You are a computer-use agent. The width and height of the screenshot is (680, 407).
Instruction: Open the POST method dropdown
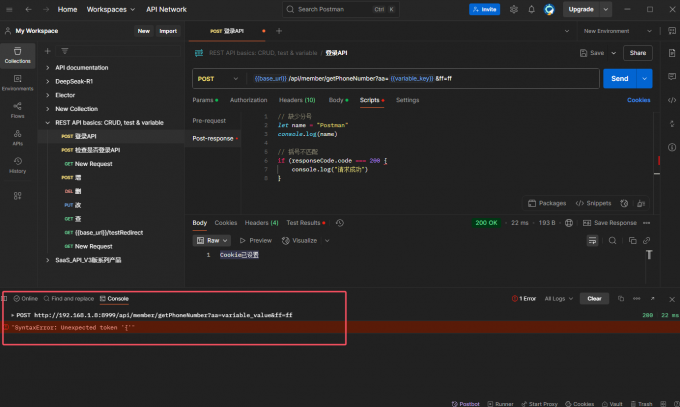tap(218, 79)
